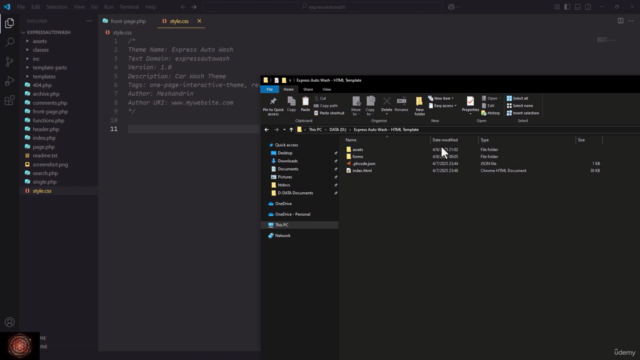Open the Copy to dropdown

click(370, 106)
